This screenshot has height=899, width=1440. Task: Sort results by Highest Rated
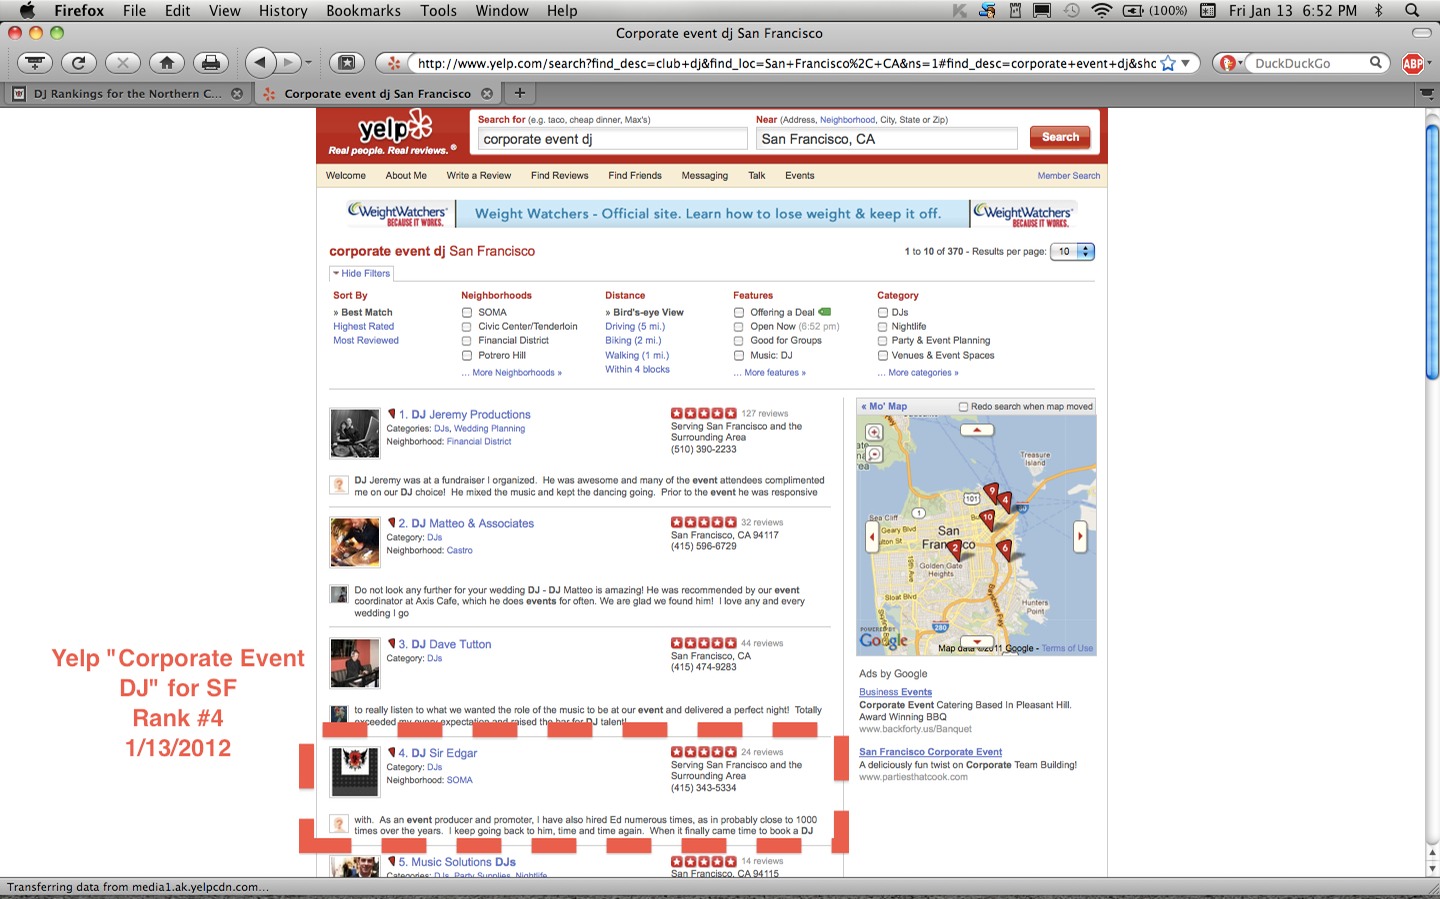(x=364, y=326)
